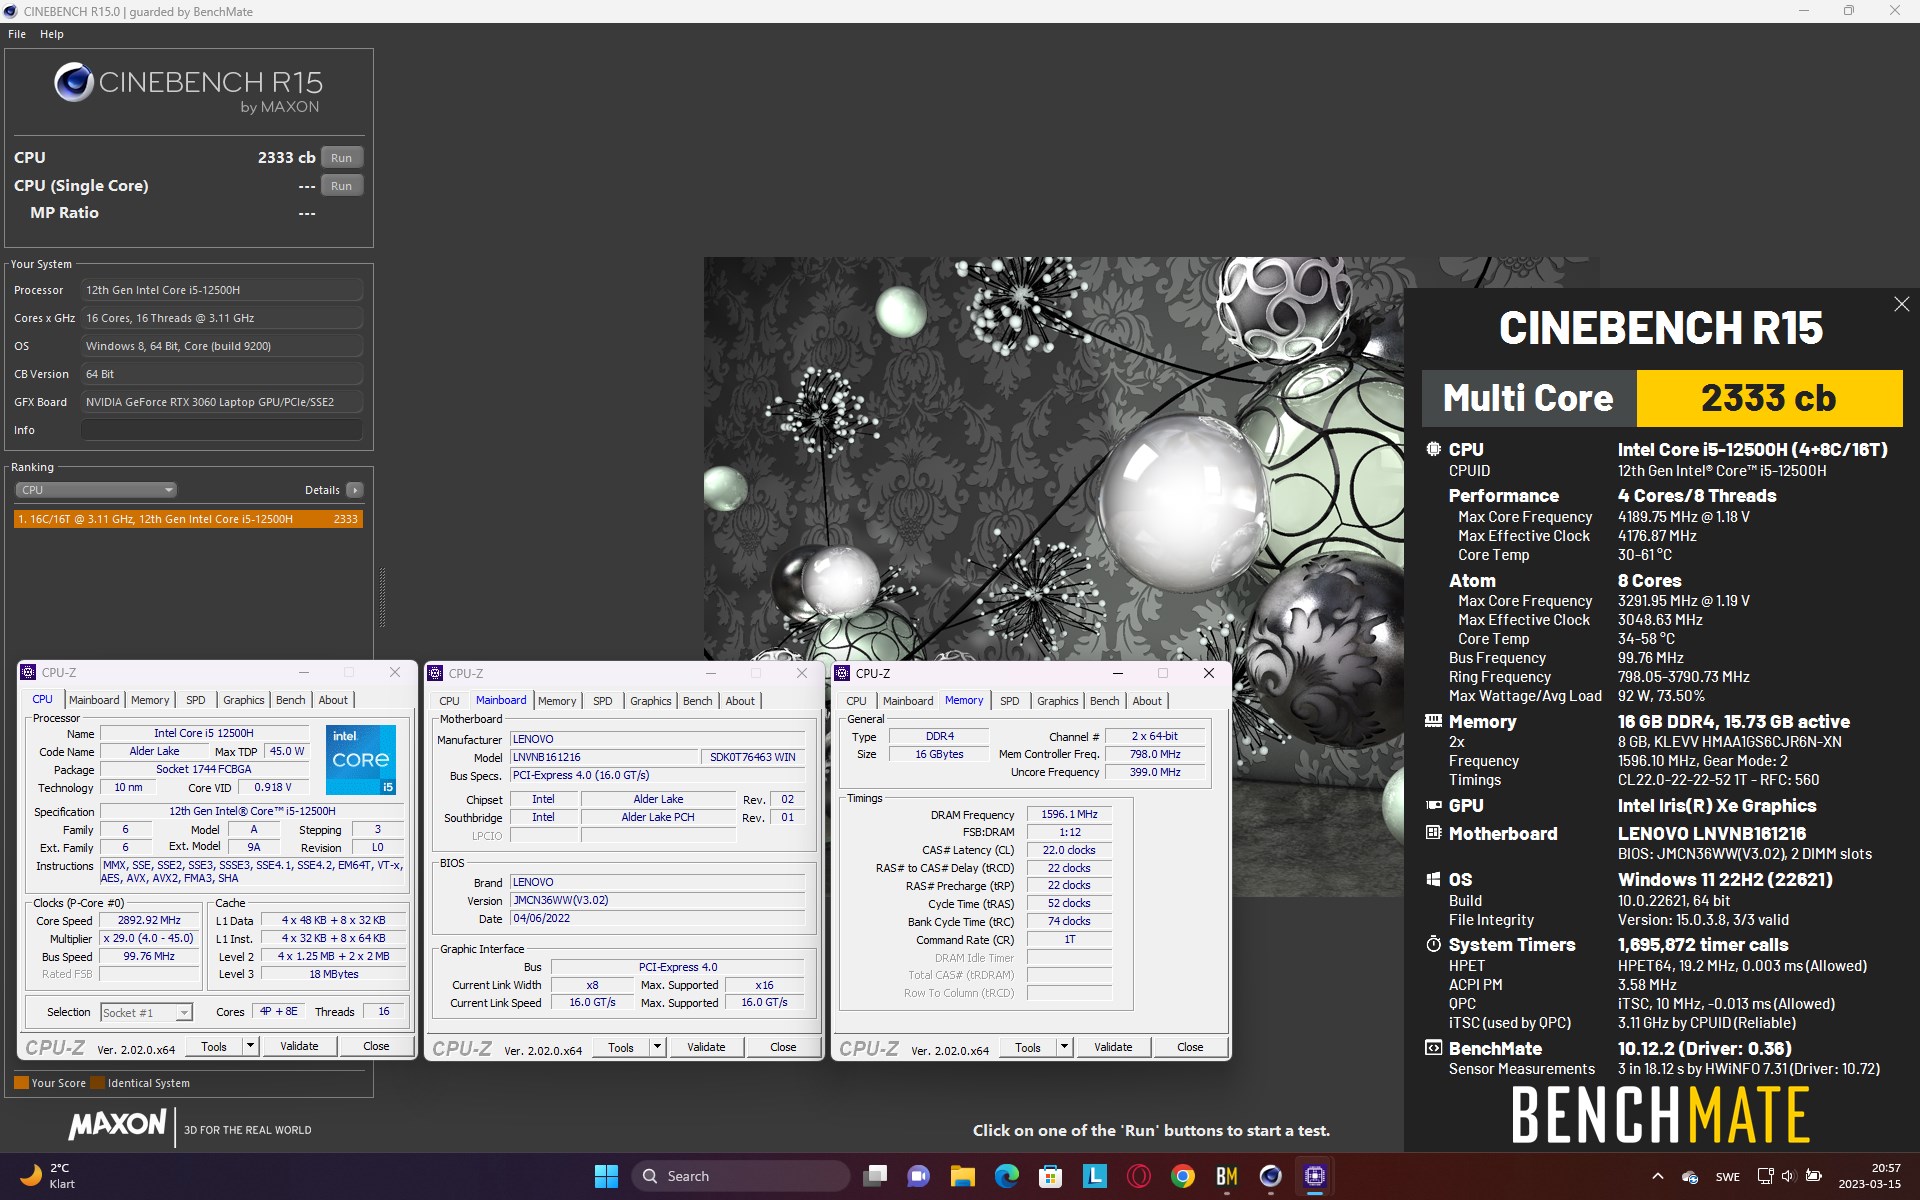Click the Cinebench R15 logo sphere
Screen dimensions: 1920x1200
74,83
